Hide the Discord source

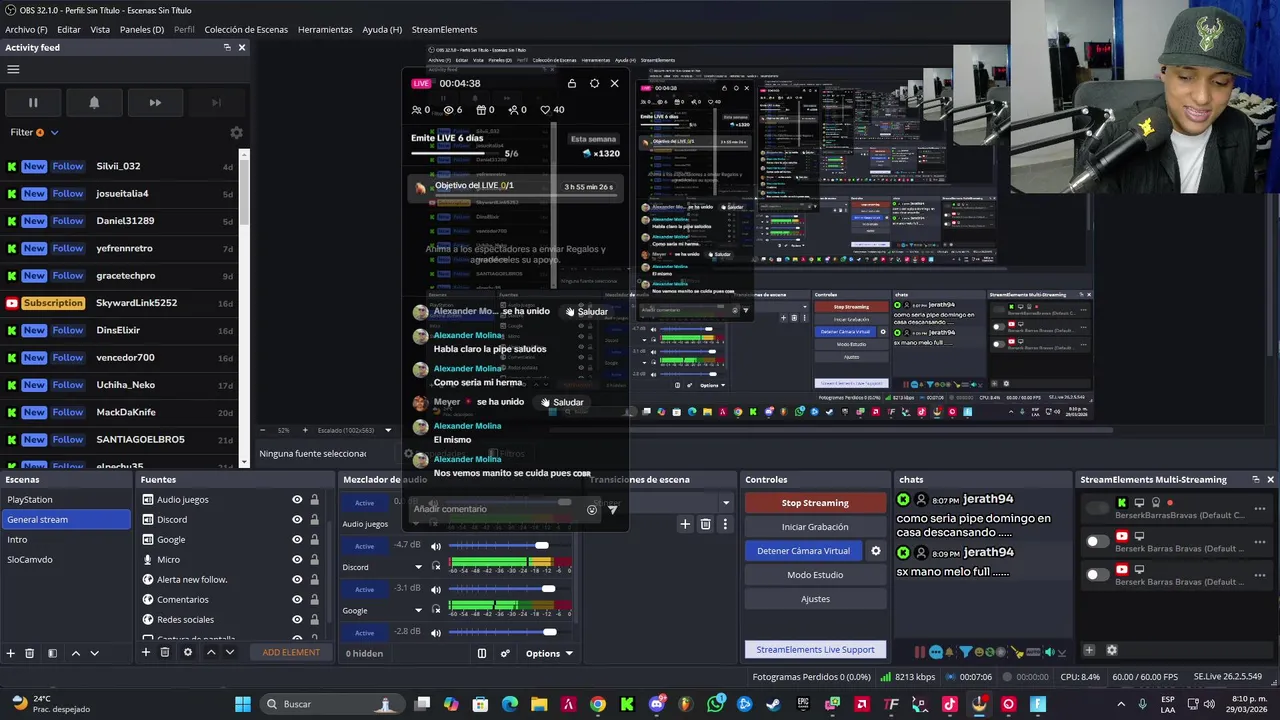tap(297, 520)
